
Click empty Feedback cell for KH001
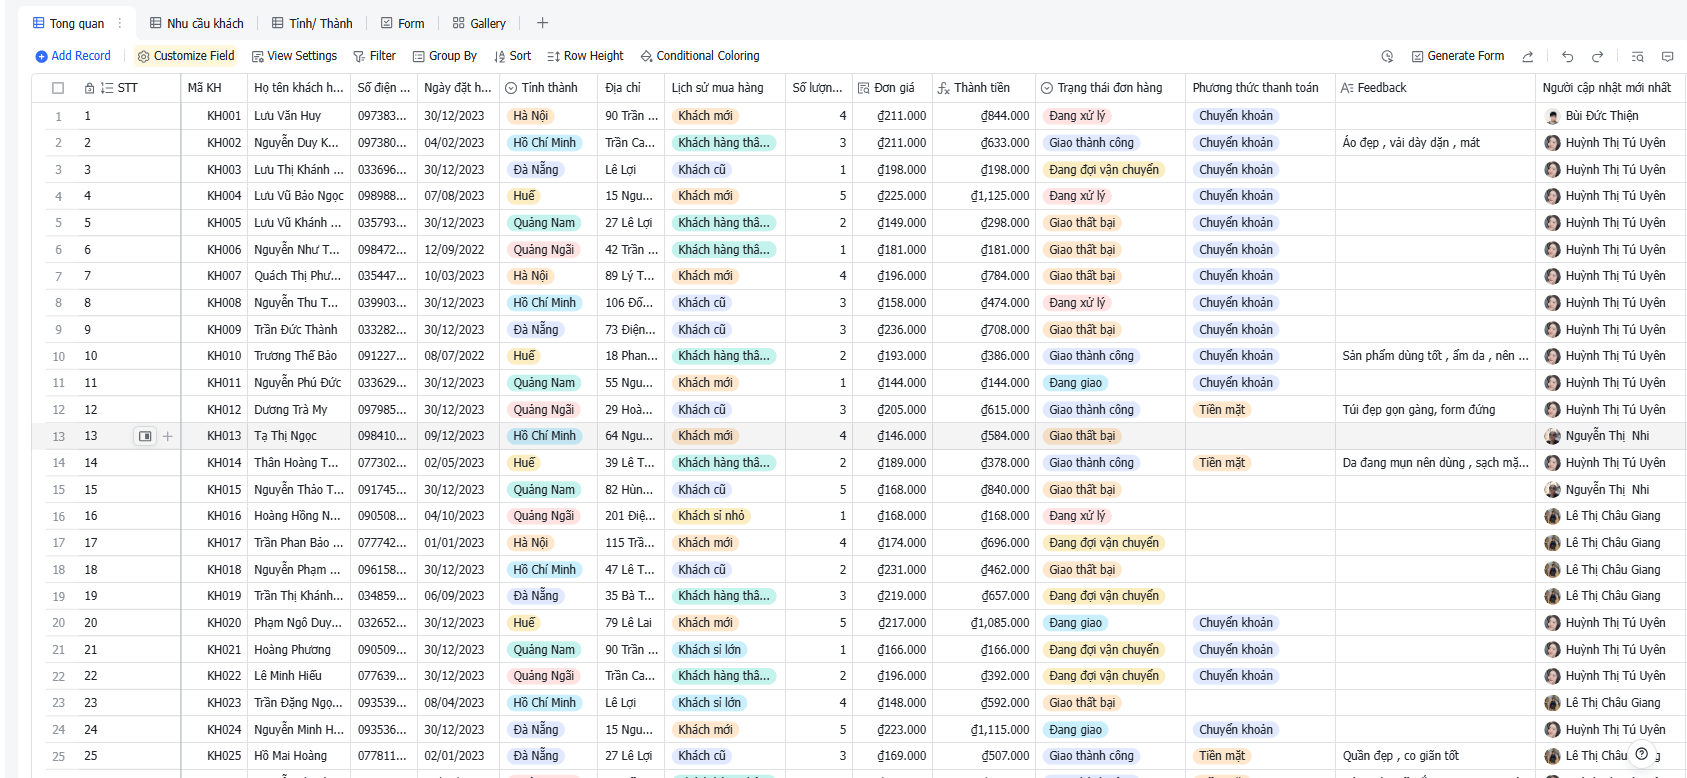pos(1435,116)
